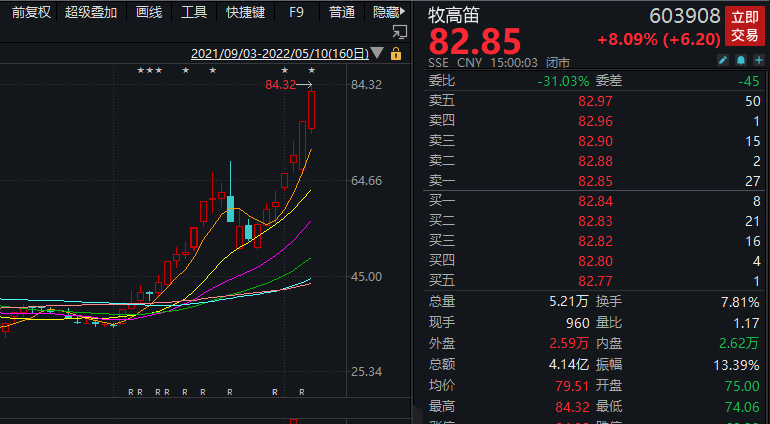770x424 pixels.
Task: Open the 前复权 adjustment menu
Action: [31, 12]
